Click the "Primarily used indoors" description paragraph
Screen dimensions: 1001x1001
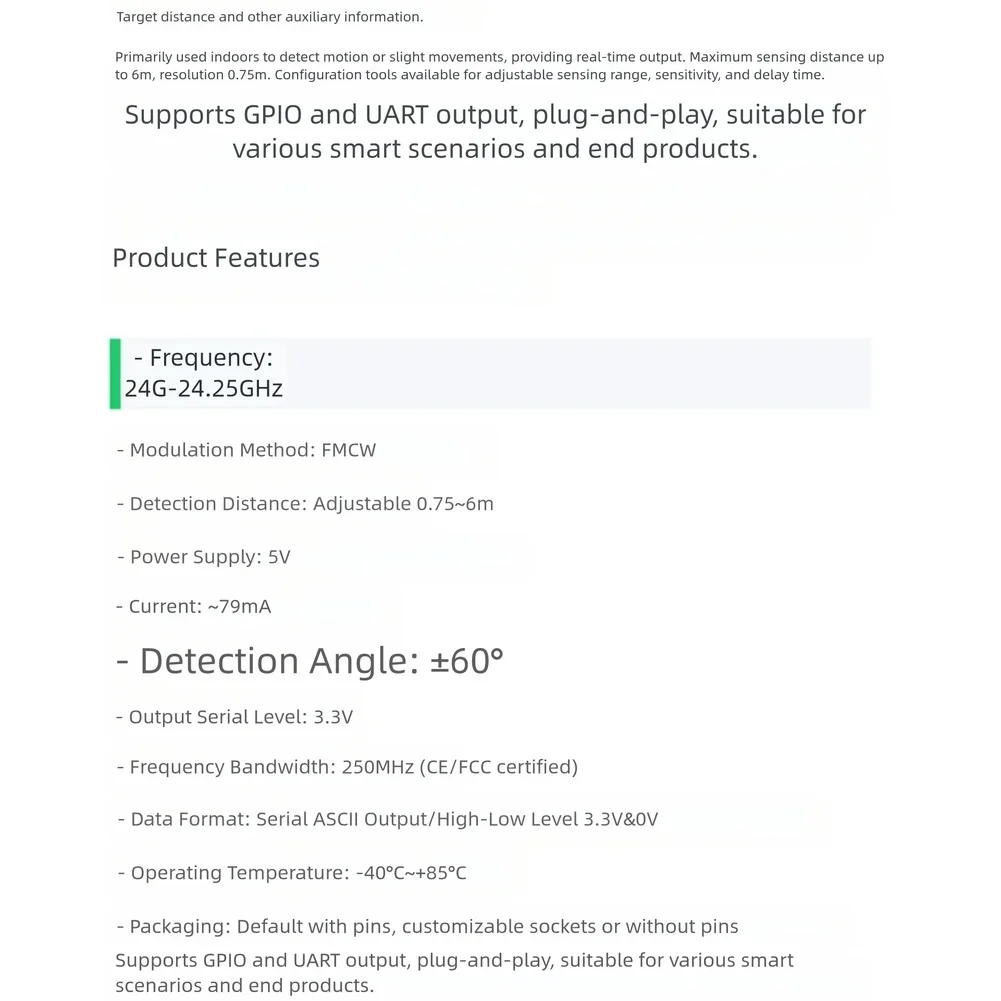coord(499,57)
